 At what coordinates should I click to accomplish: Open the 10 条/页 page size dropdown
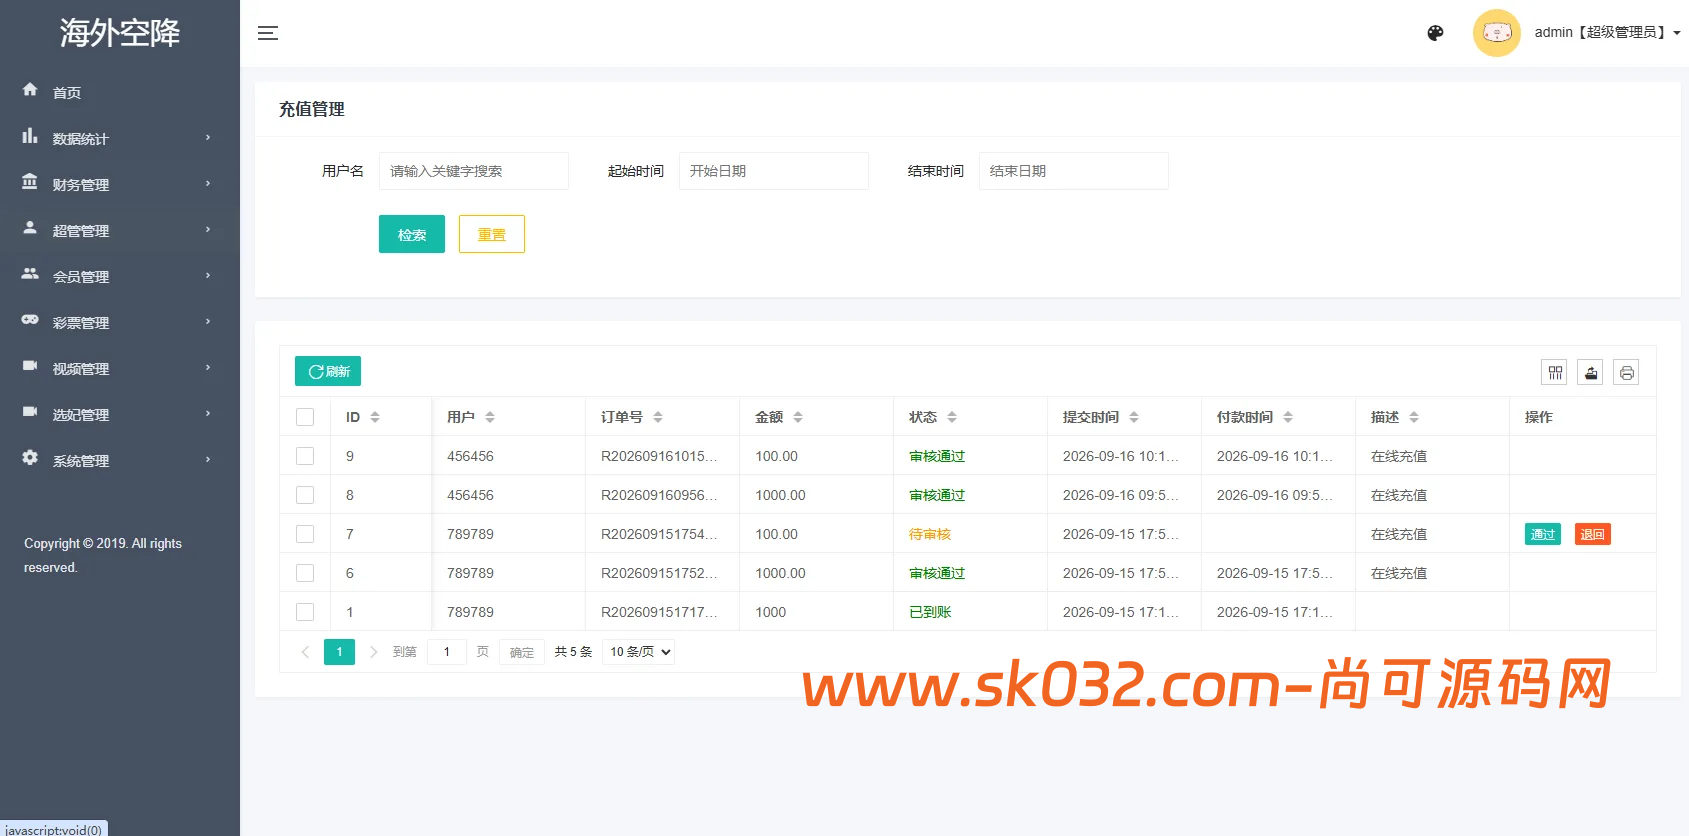coord(639,652)
